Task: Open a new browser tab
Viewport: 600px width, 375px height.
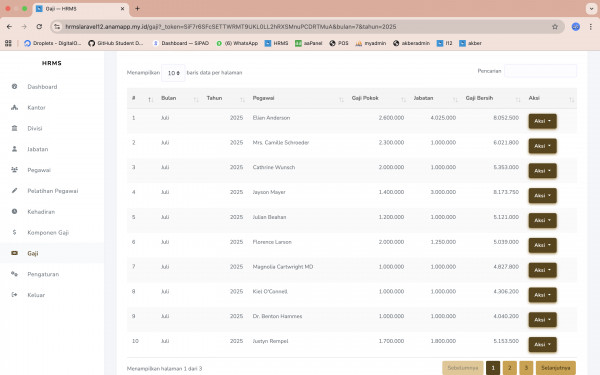Action: (x=137, y=8)
